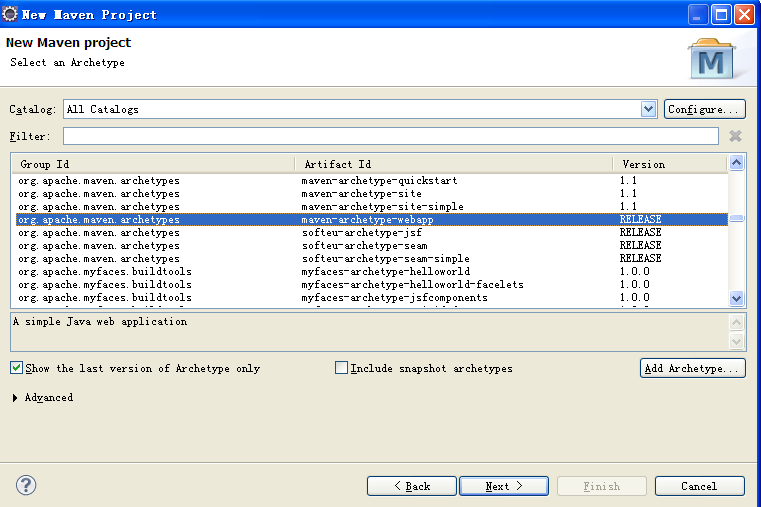Image resolution: width=761 pixels, height=507 pixels.
Task: Open the Catalog dropdown arrow
Action: coord(648,109)
